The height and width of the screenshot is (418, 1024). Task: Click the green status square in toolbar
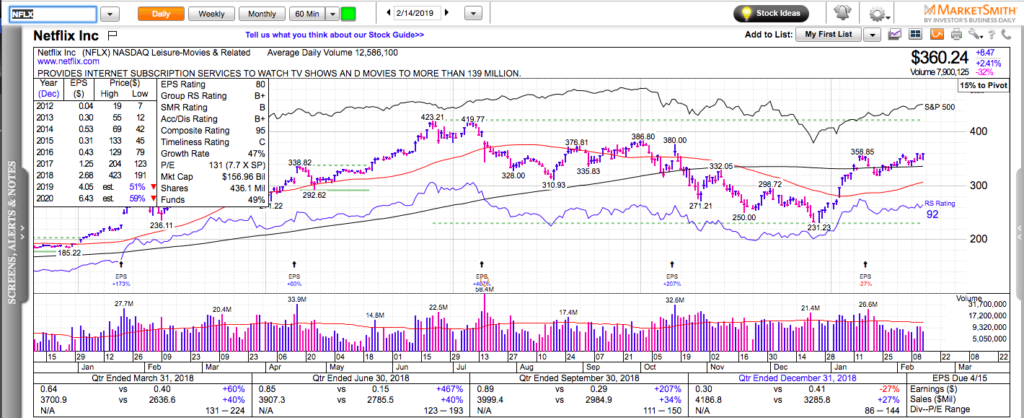click(349, 14)
